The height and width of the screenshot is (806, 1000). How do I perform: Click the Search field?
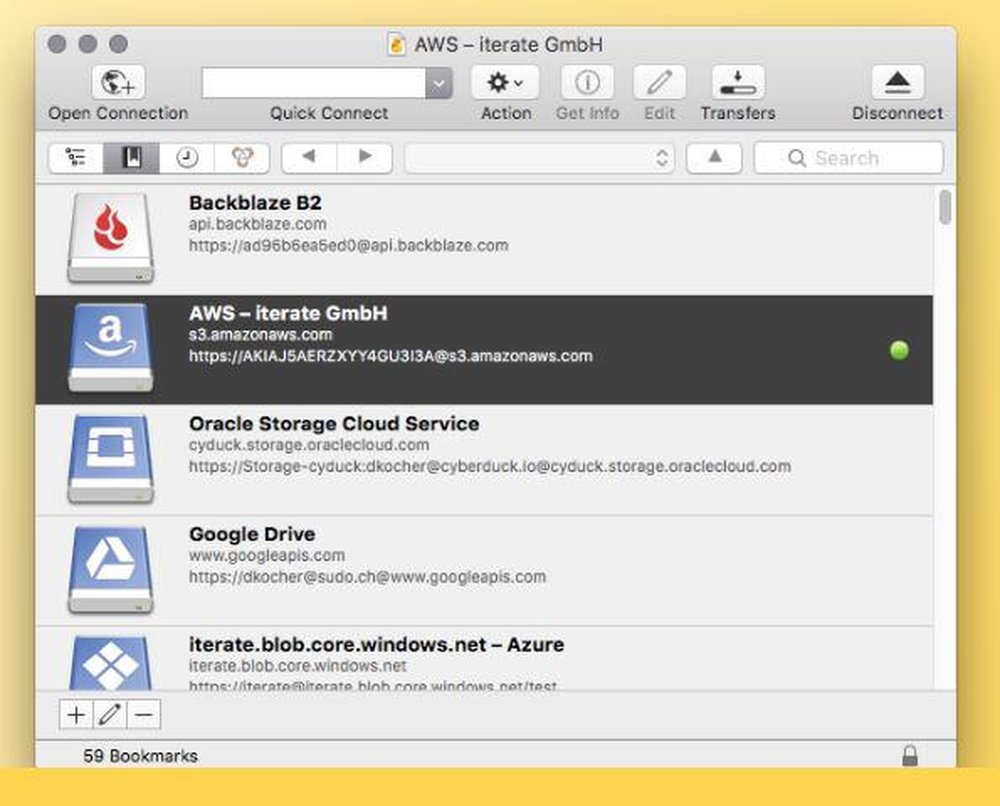pos(849,158)
